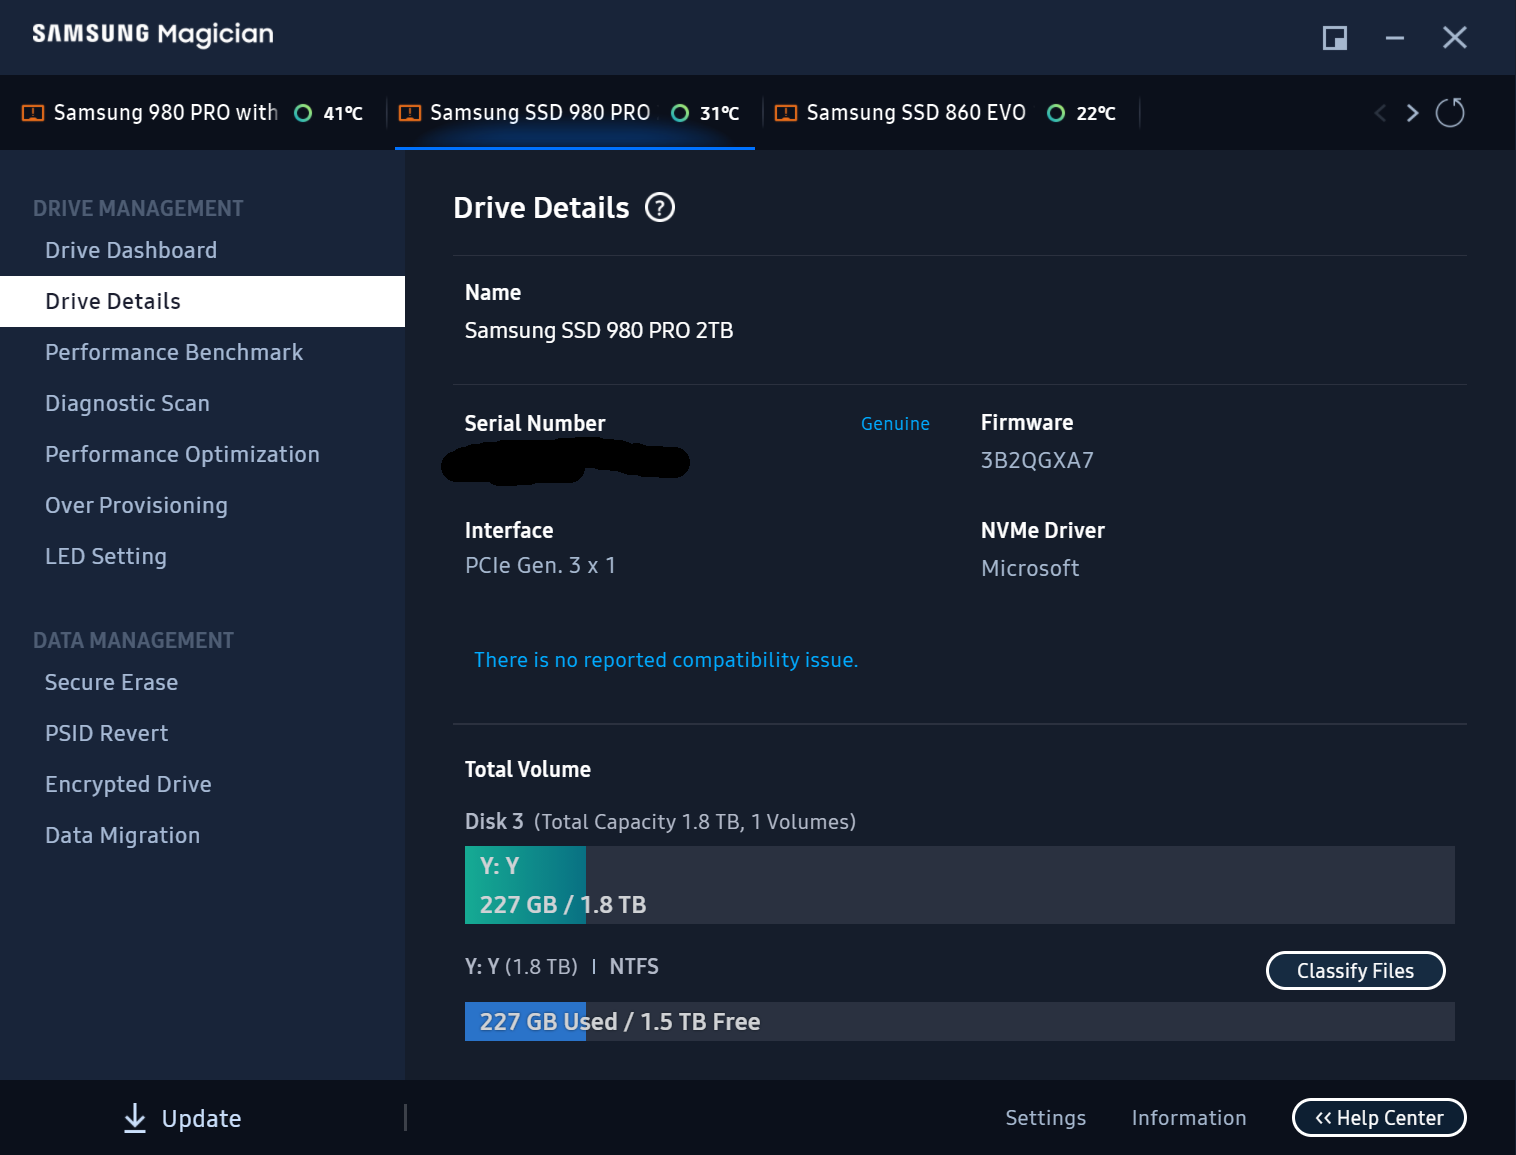Open Secure Erase page
Viewport: 1516px width, 1155px height.
202,682
